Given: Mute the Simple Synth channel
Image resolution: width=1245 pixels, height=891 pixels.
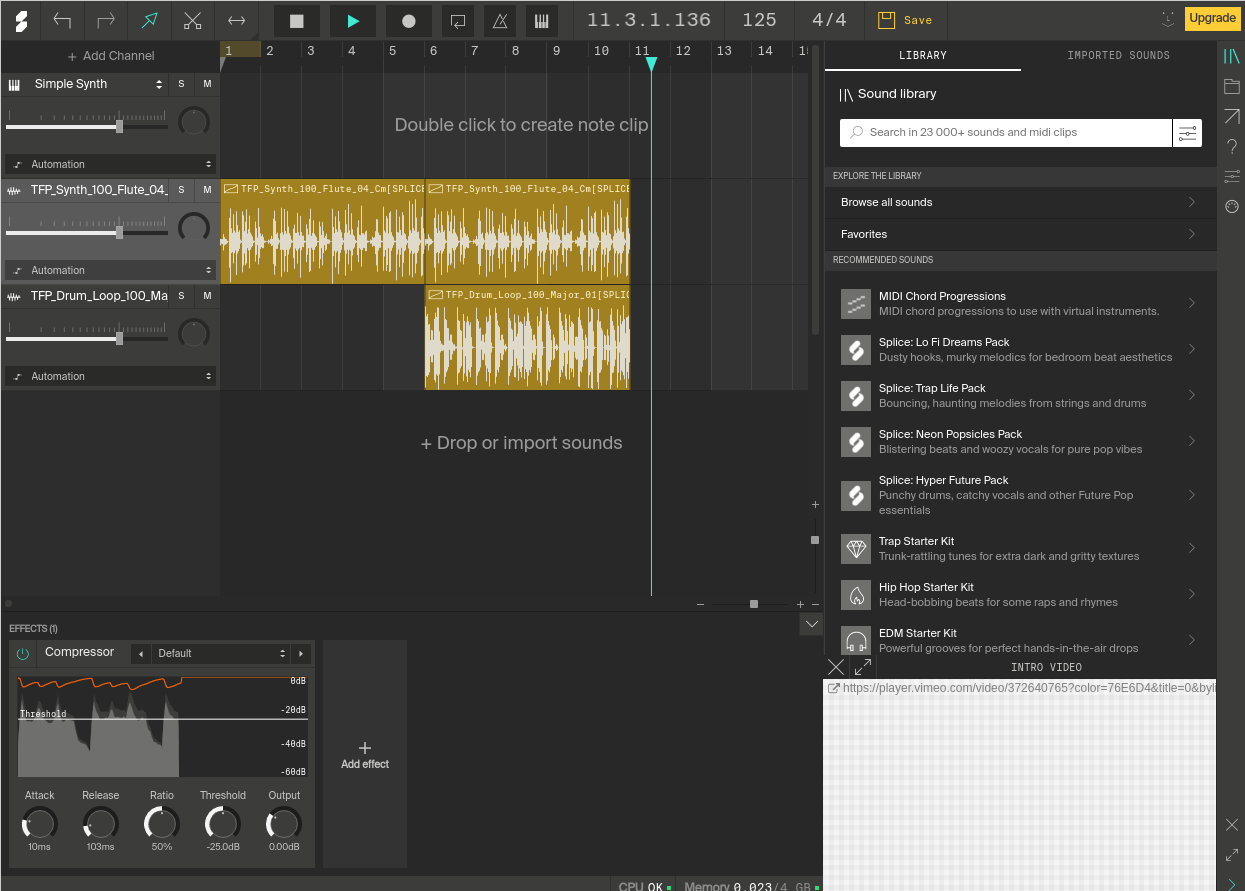Looking at the screenshot, I should click(x=207, y=84).
